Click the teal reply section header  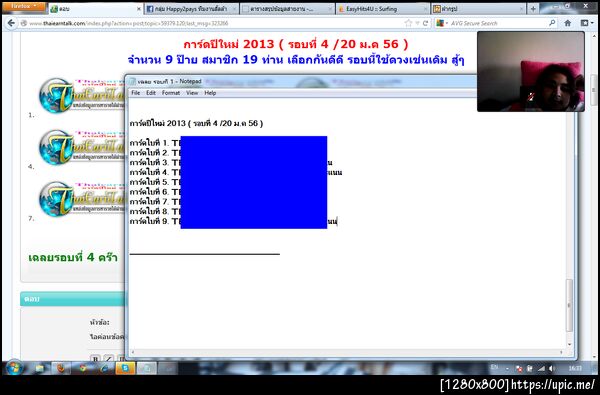pyautogui.click(x=73, y=299)
